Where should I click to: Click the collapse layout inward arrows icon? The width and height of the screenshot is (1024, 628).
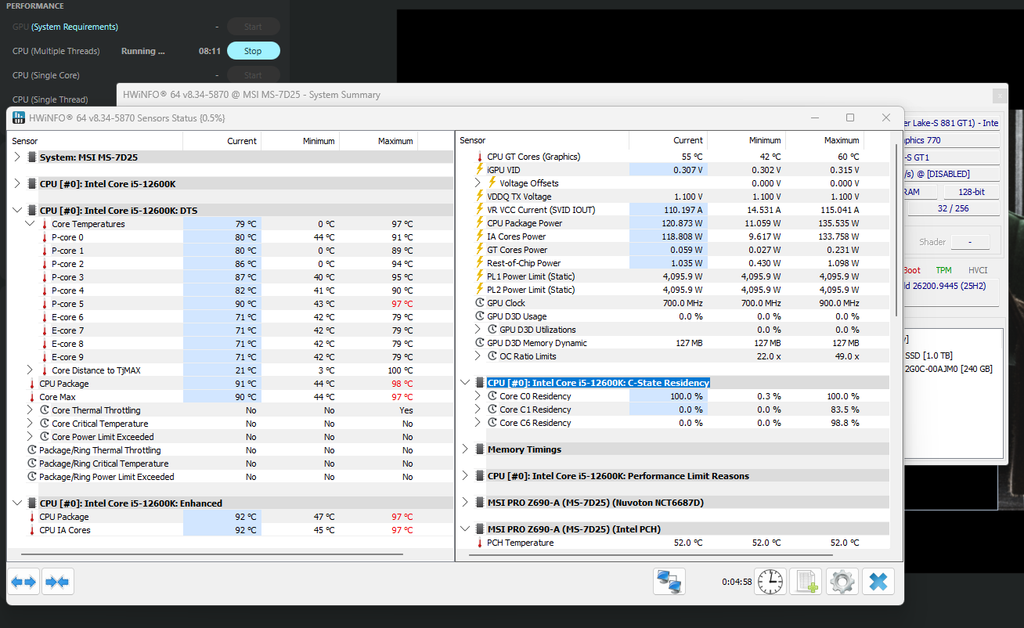click(57, 582)
